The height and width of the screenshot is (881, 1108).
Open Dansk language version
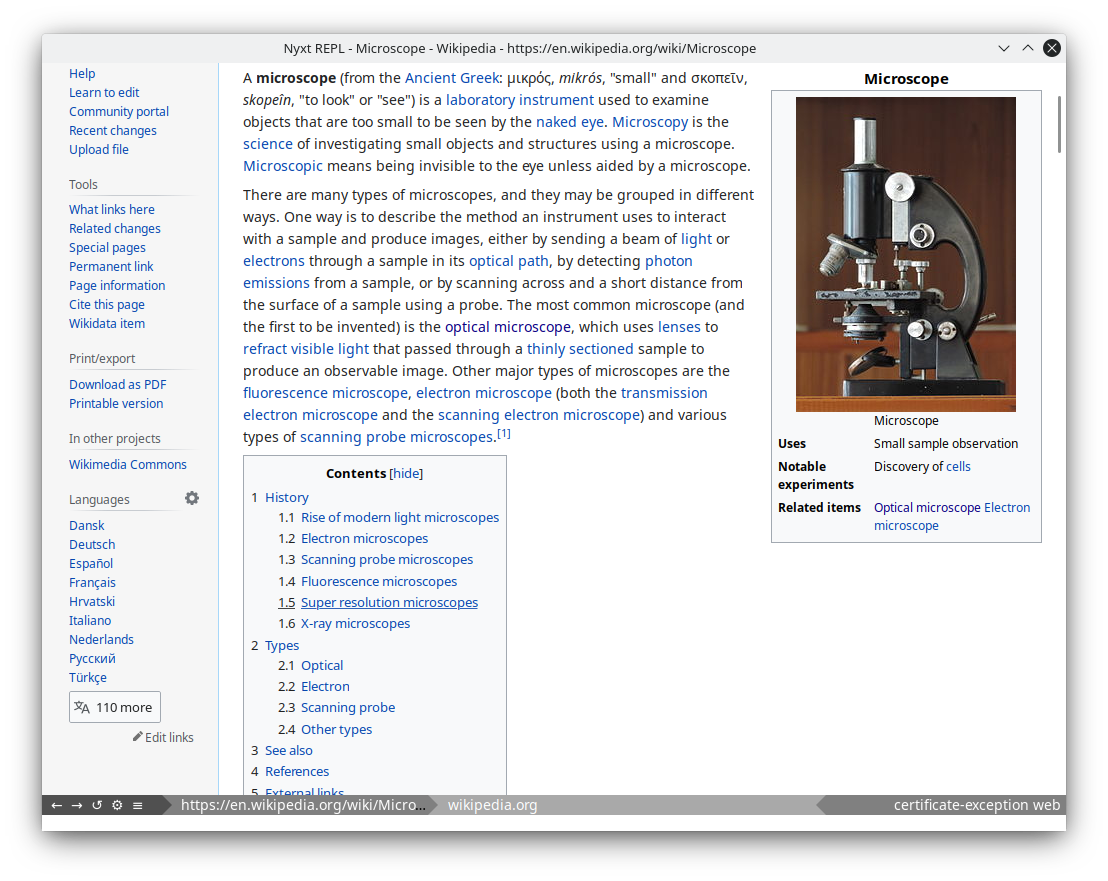tap(87, 526)
